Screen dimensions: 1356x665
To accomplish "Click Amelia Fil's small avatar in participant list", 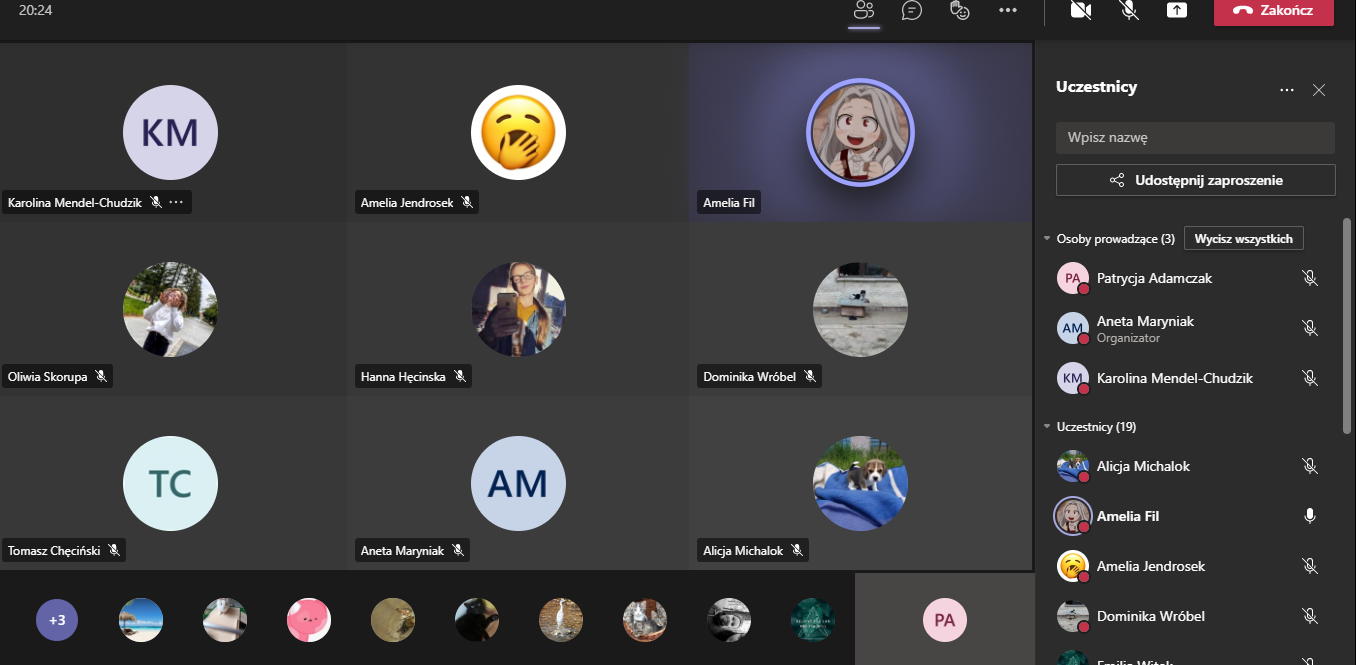I will (1072, 516).
